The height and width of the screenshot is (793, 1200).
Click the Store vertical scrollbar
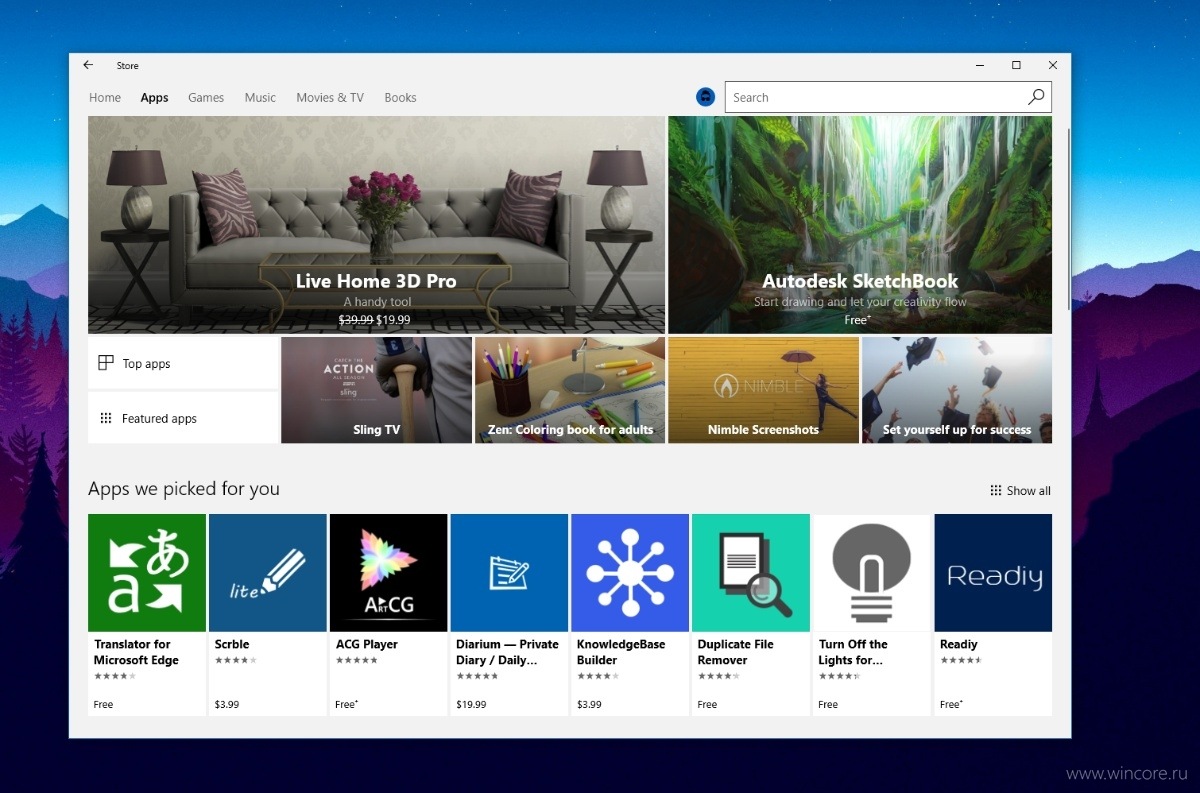pyautogui.click(x=1067, y=220)
